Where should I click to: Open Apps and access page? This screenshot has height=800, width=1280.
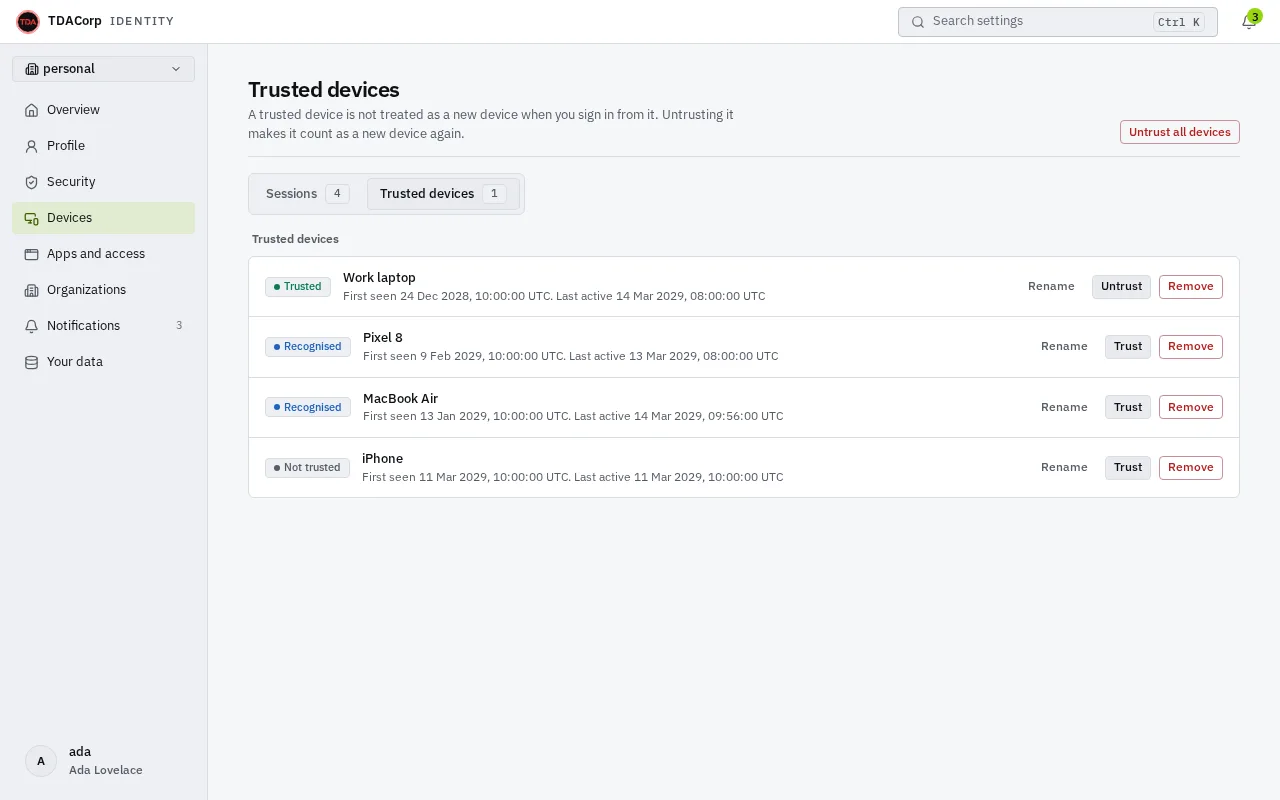pyautogui.click(x=104, y=254)
